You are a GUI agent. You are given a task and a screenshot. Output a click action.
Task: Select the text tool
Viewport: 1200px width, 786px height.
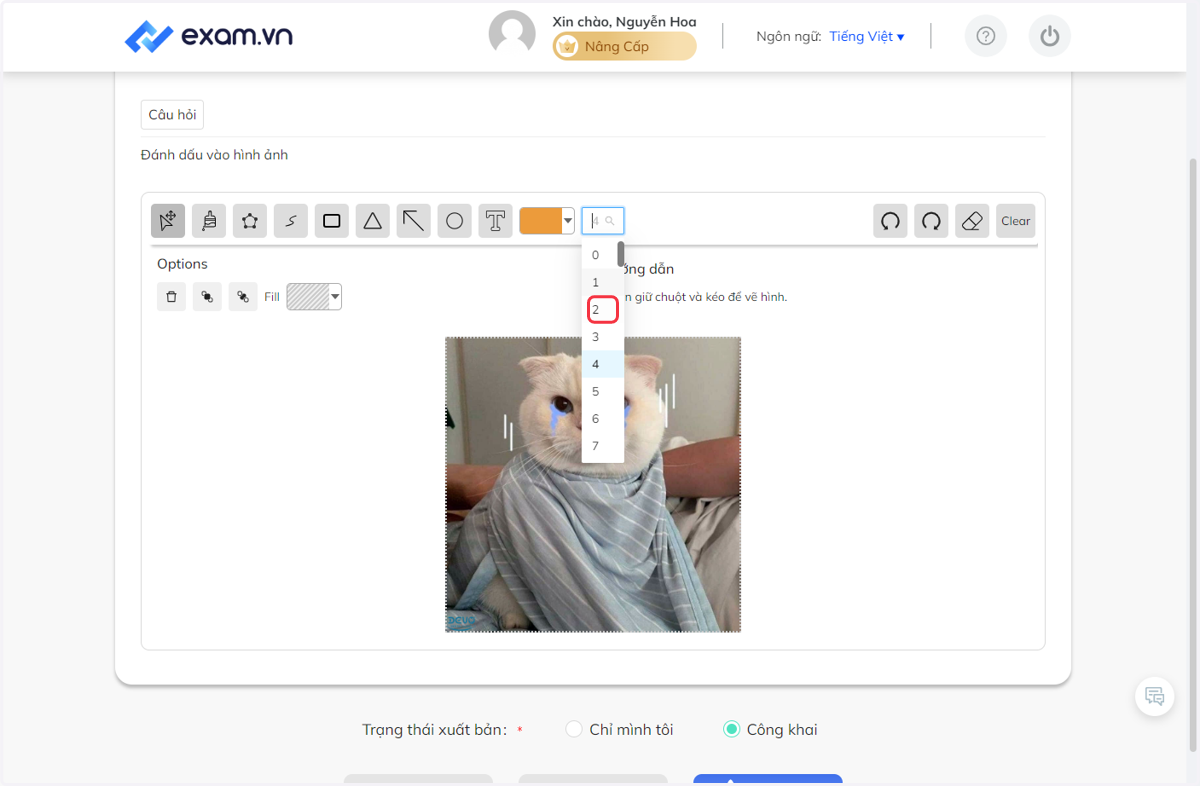click(x=496, y=221)
